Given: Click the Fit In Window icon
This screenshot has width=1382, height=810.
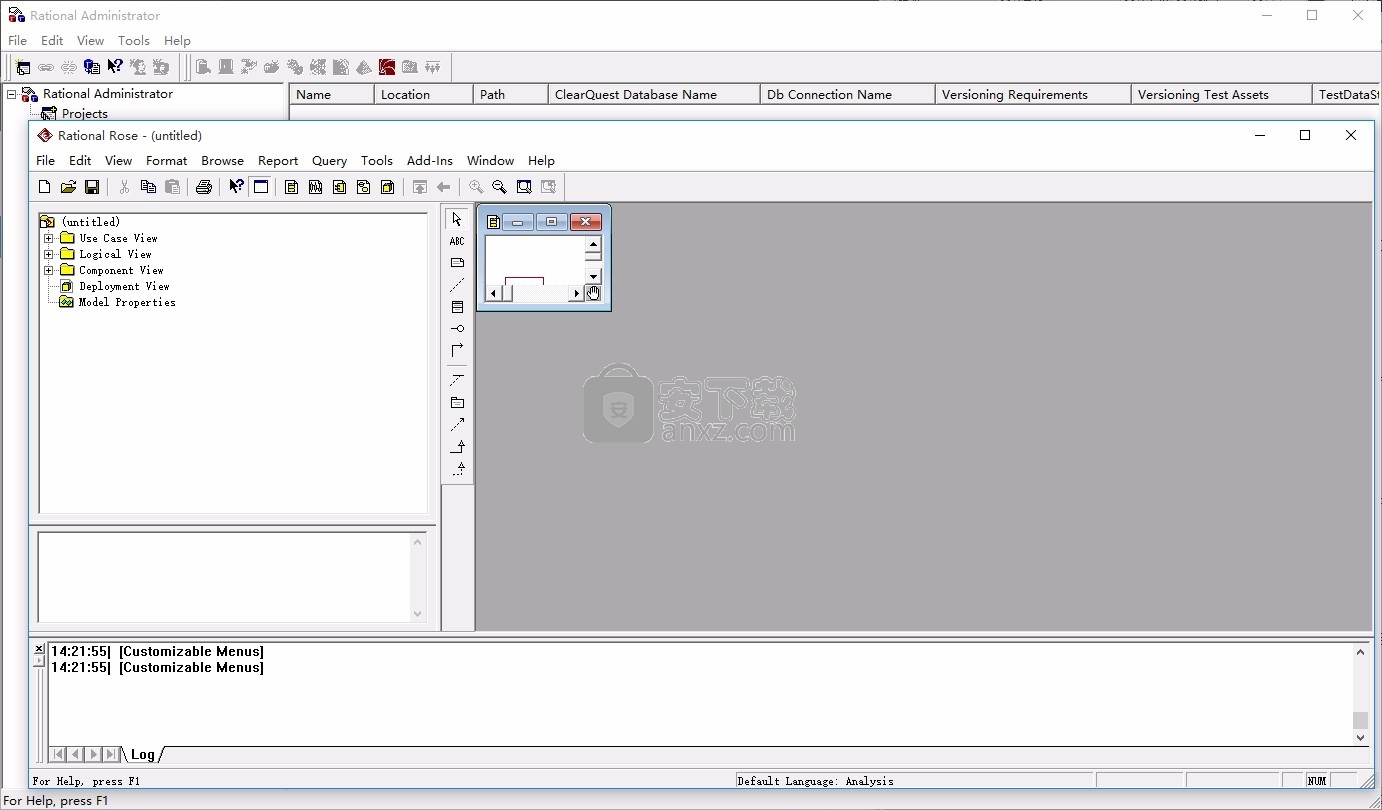Looking at the screenshot, I should point(524,187).
